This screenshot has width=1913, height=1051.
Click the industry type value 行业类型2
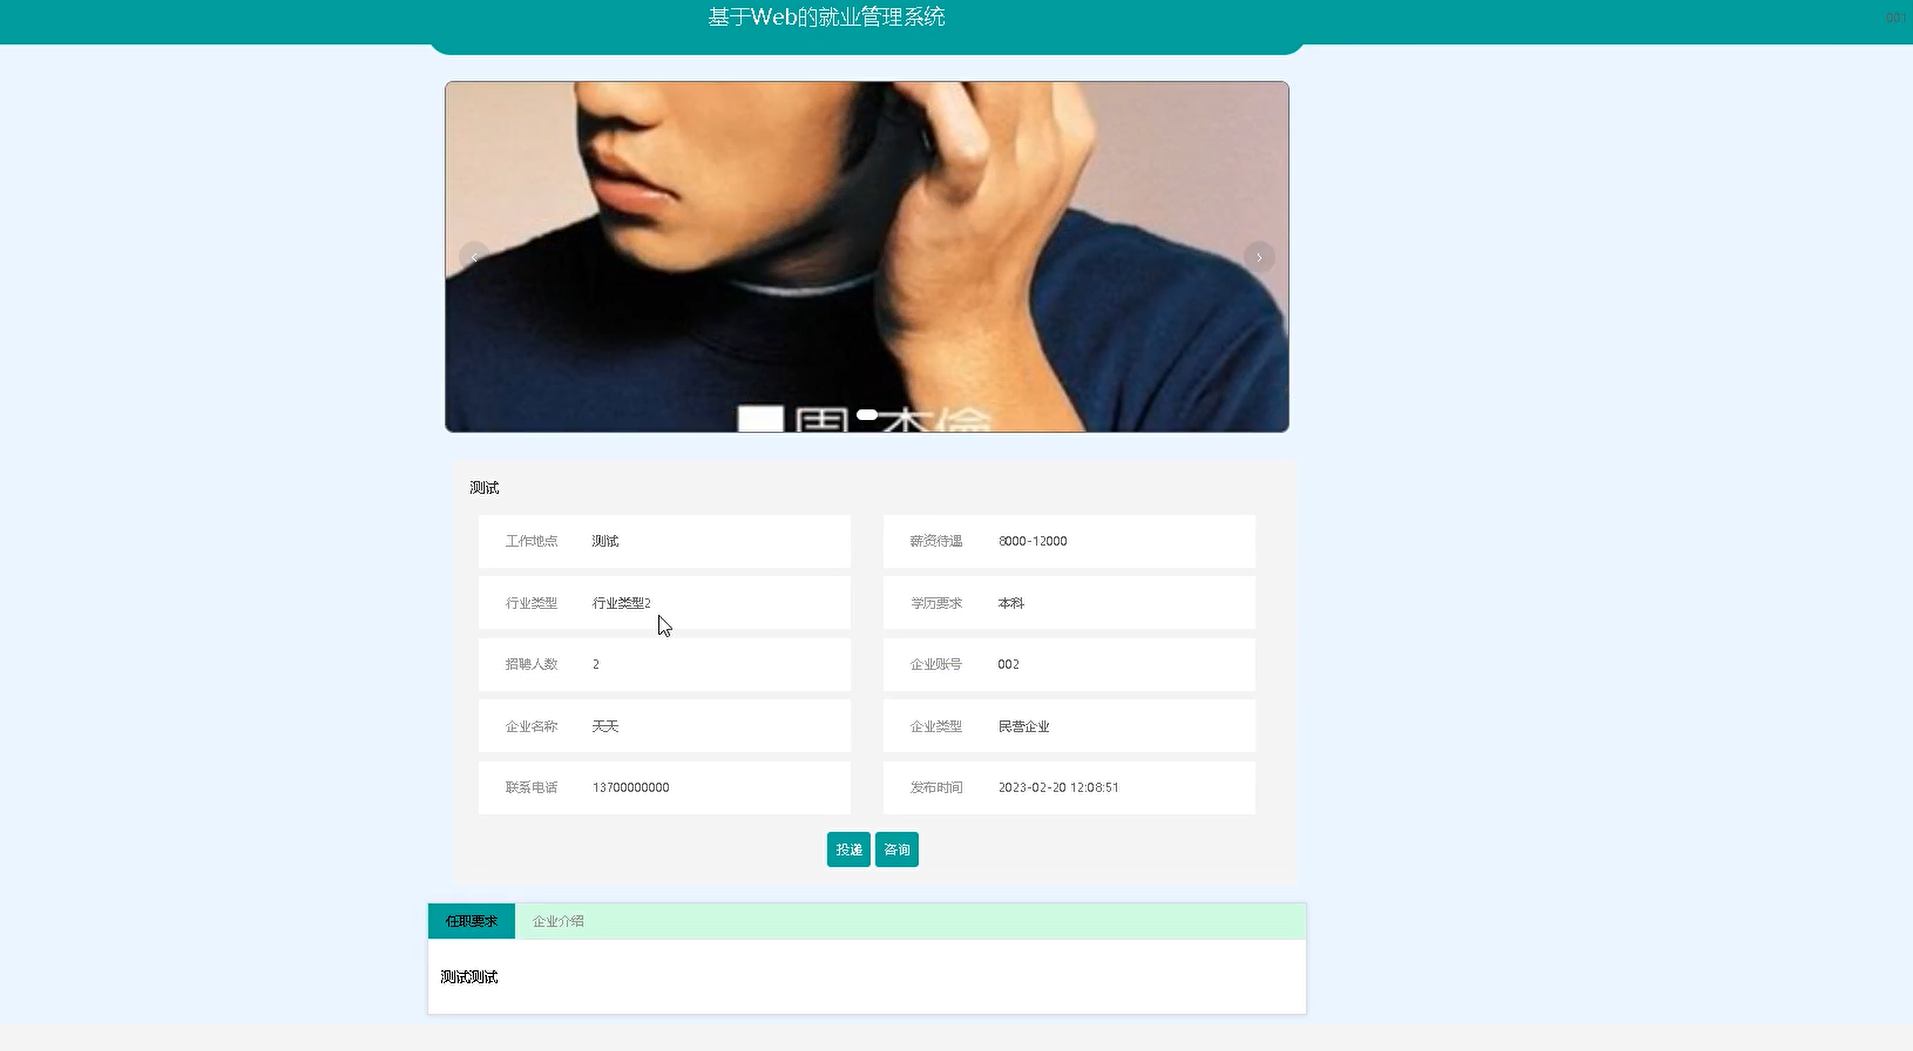coord(621,603)
